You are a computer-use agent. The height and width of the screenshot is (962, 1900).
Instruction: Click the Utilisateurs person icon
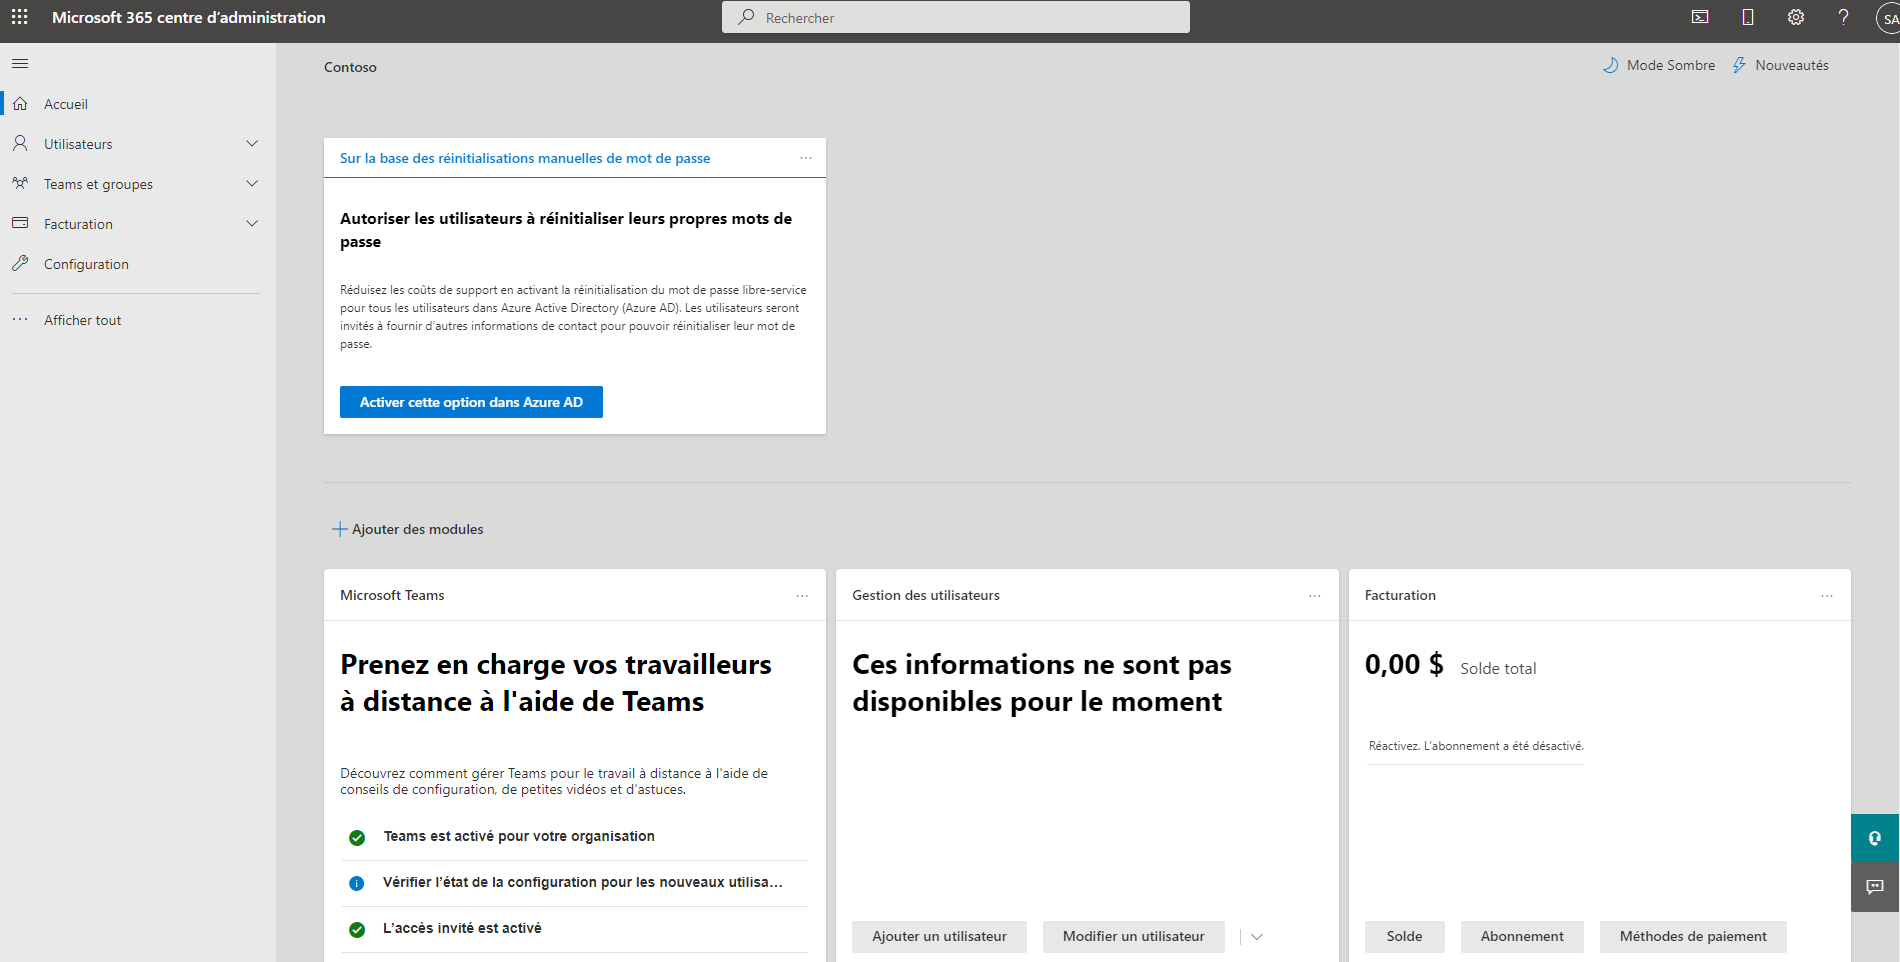coord(20,144)
